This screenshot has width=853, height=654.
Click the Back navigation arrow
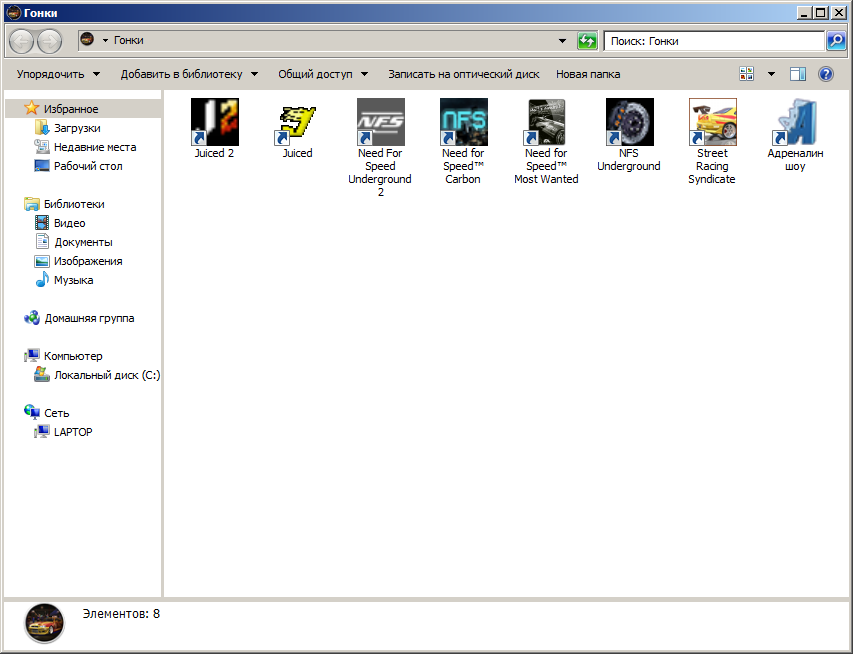pyautogui.click(x=22, y=41)
